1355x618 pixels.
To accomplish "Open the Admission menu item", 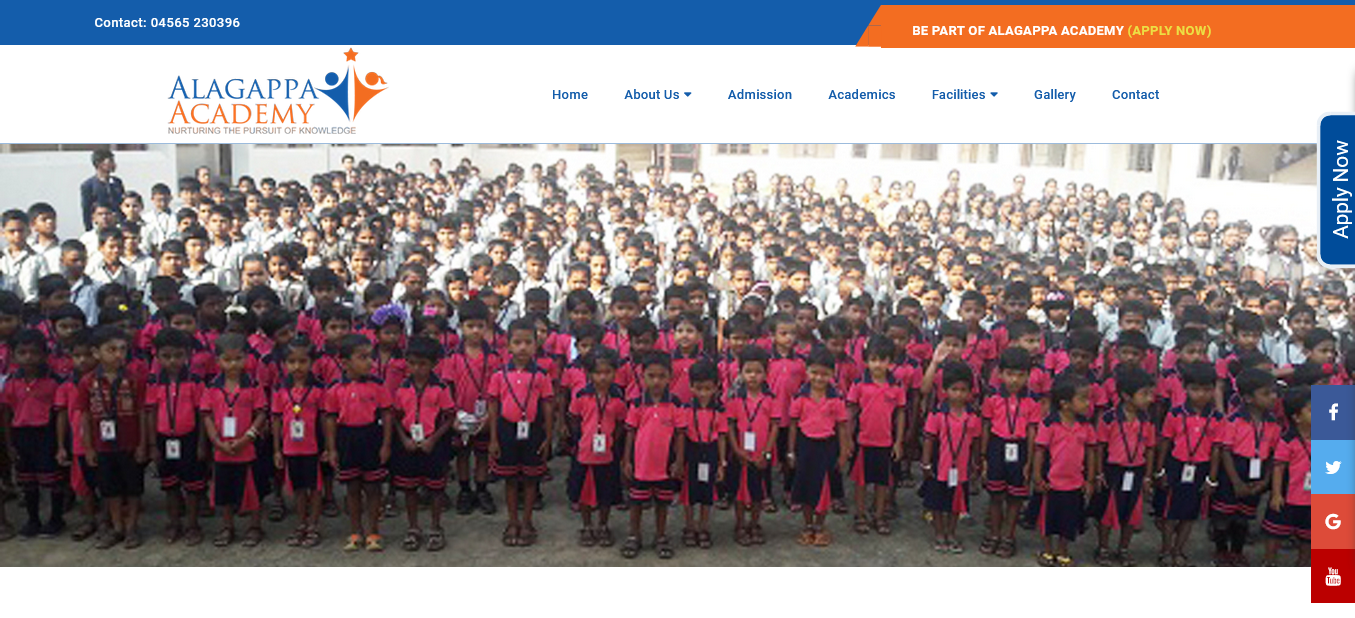I will 760,95.
